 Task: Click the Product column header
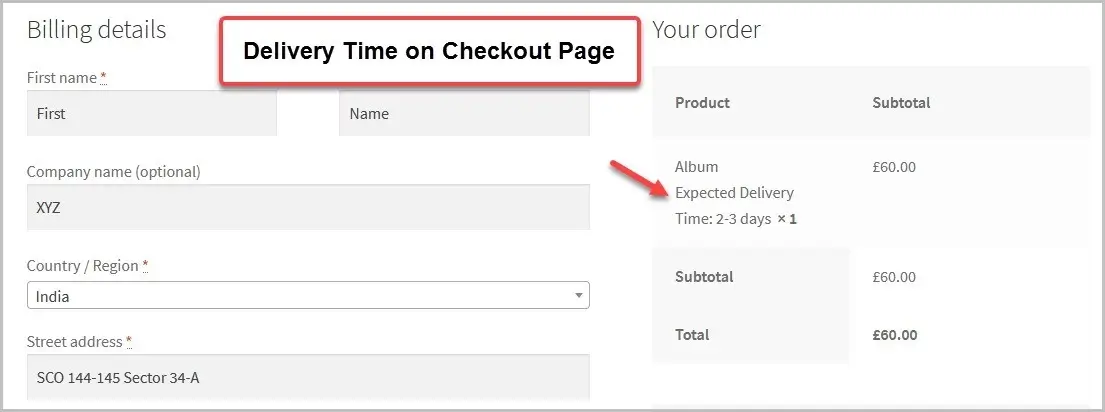[702, 103]
